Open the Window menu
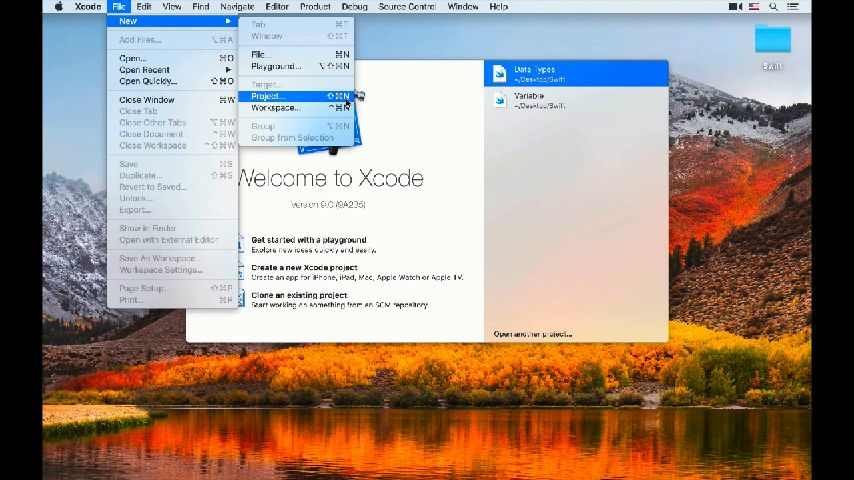 click(x=462, y=7)
